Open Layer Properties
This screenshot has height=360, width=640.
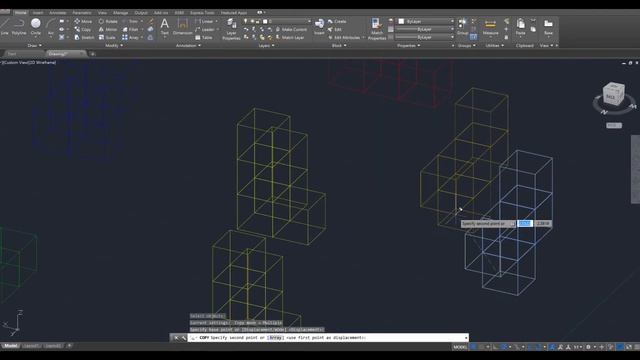[231, 29]
